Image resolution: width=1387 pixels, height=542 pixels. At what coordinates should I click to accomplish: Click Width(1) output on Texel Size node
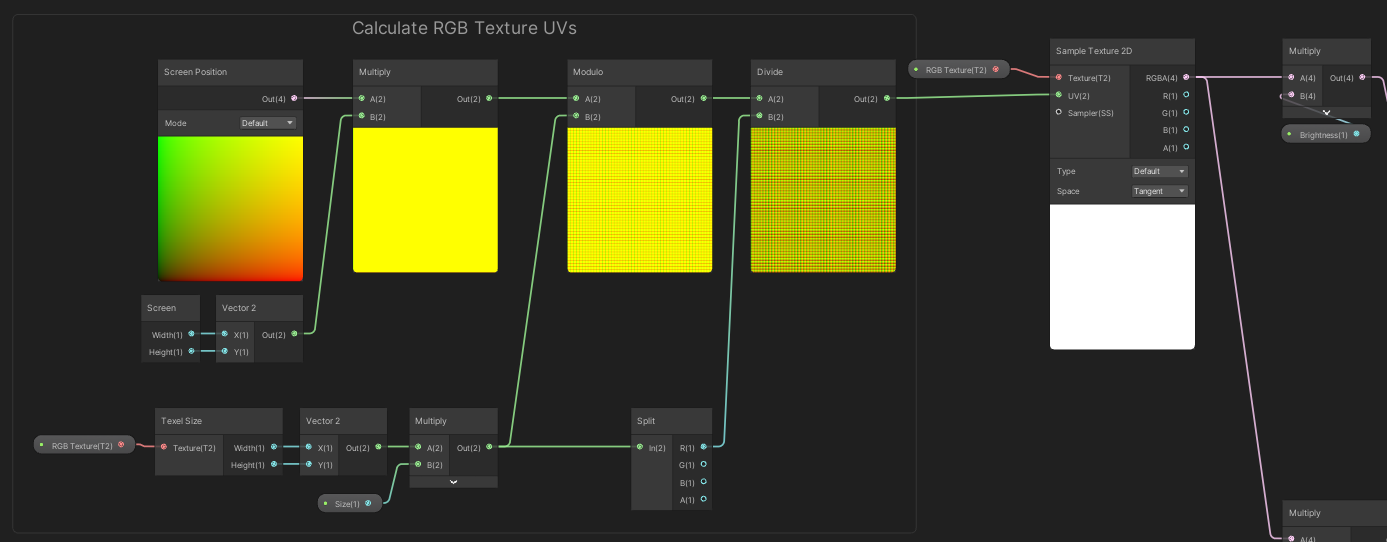[274, 447]
